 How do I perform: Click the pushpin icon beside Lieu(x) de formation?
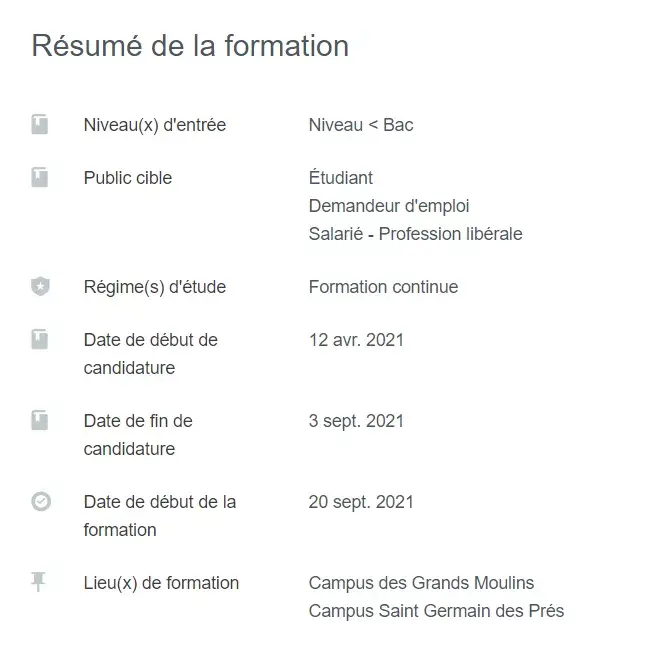[x=39, y=582]
